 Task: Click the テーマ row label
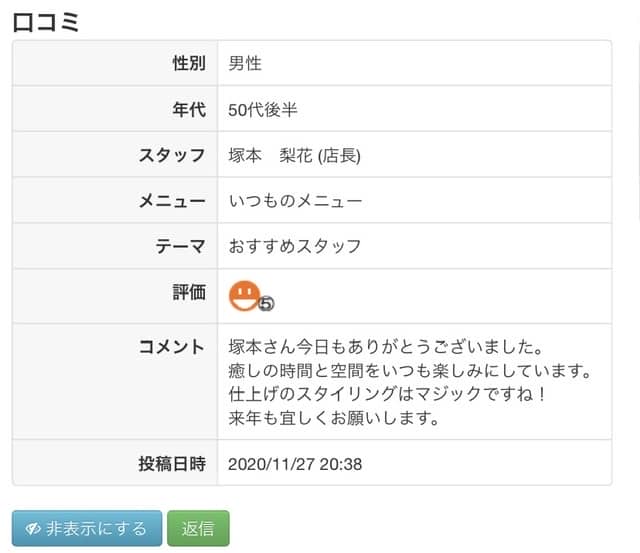point(180,247)
